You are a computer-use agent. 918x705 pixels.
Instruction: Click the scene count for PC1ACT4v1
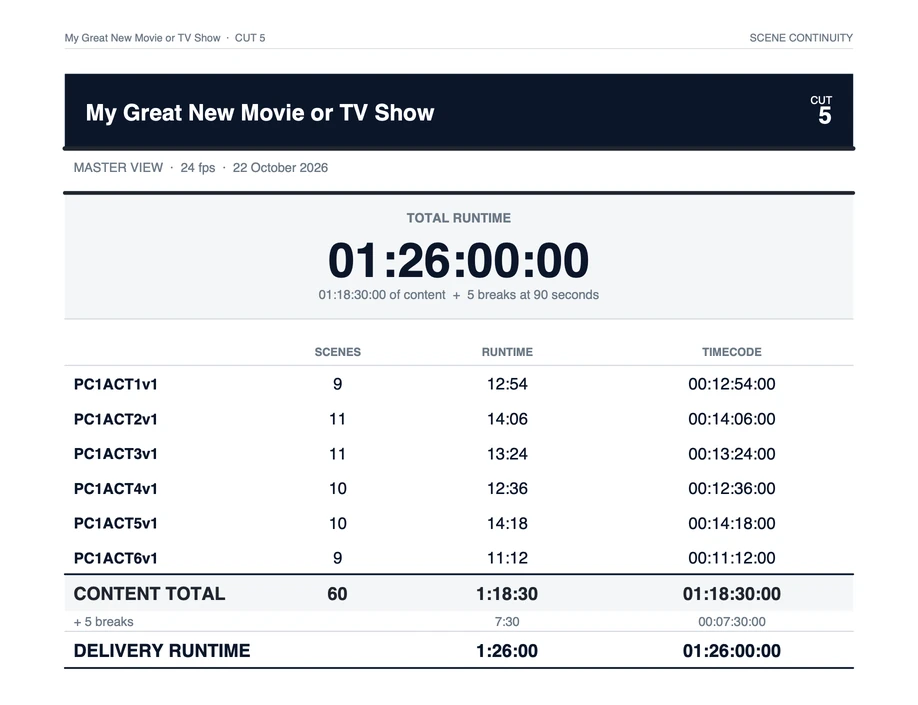[337, 488]
